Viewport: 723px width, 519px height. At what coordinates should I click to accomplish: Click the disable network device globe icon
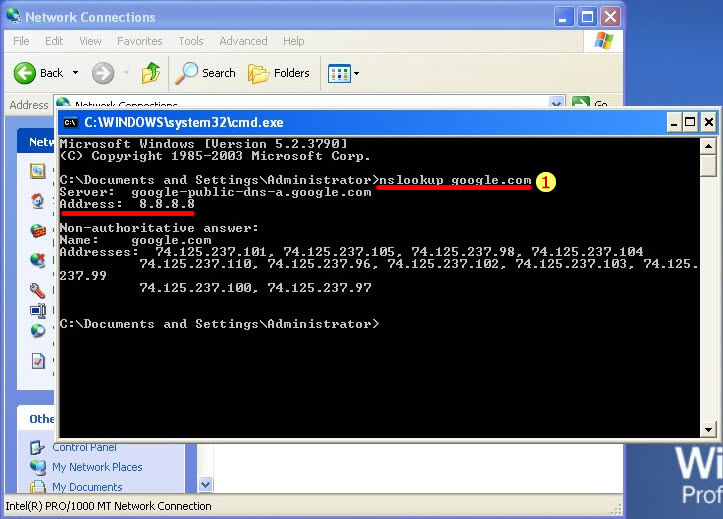pos(38,260)
